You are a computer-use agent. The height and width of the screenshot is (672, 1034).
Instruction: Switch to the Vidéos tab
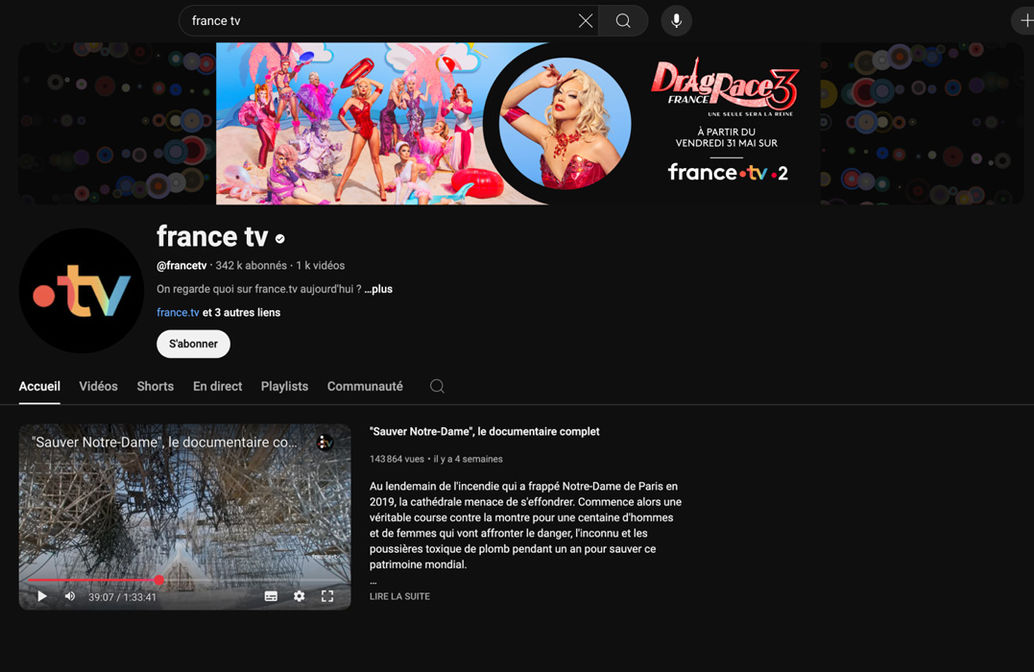[x=98, y=386]
